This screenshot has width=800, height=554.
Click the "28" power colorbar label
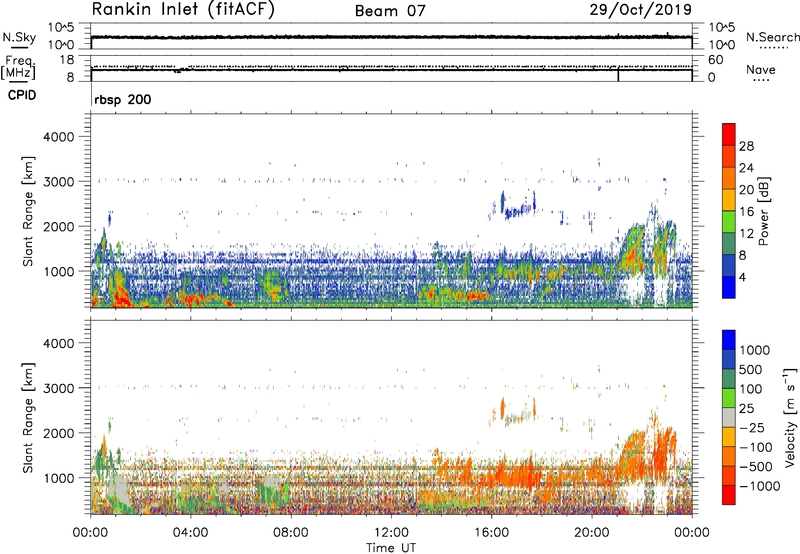tap(746, 146)
